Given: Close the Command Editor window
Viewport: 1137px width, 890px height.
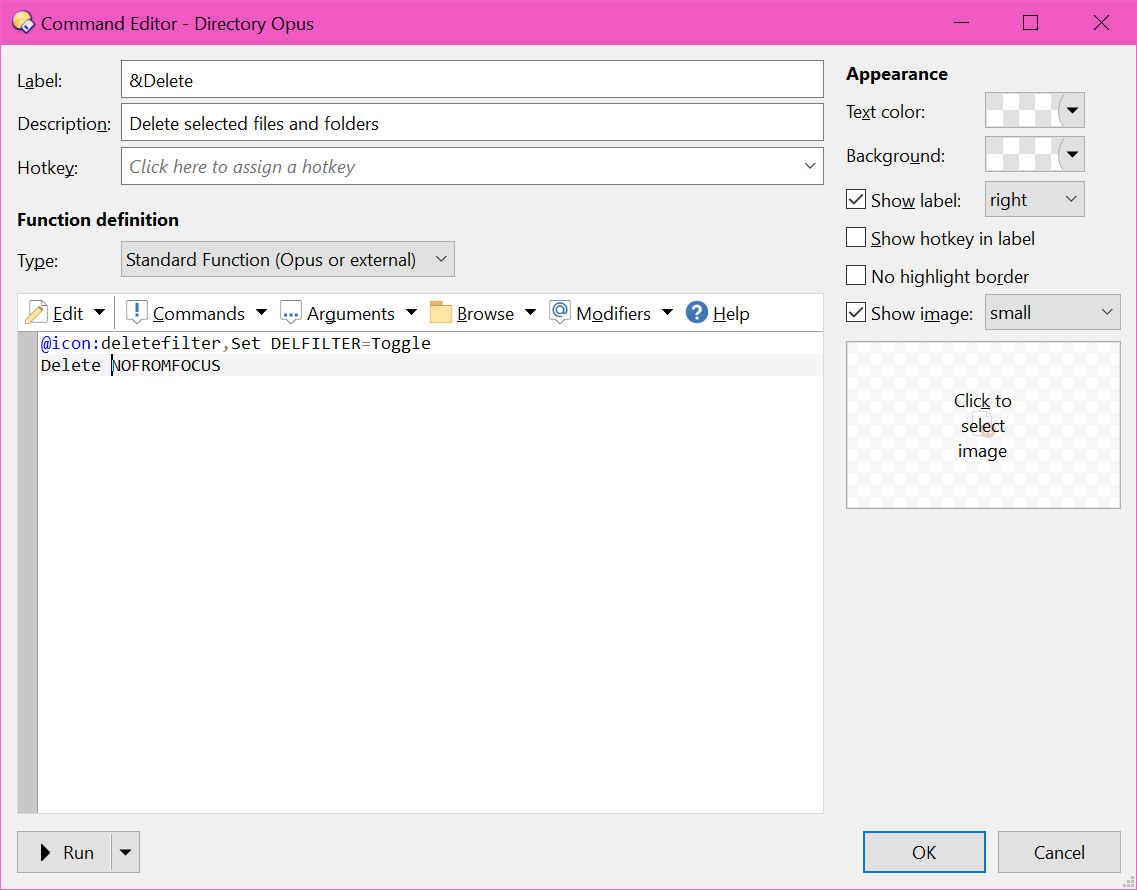Looking at the screenshot, I should pos(1101,22).
